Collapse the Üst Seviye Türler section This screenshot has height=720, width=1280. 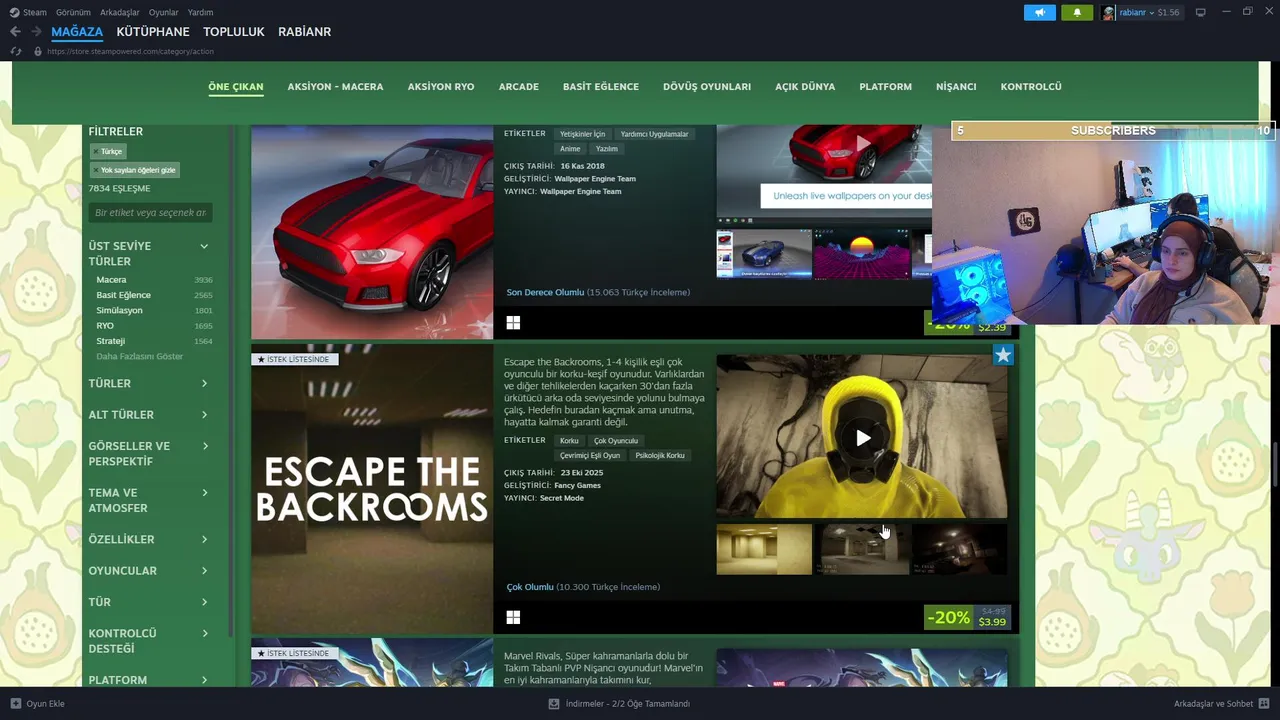pyautogui.click(x=204, y=246)
